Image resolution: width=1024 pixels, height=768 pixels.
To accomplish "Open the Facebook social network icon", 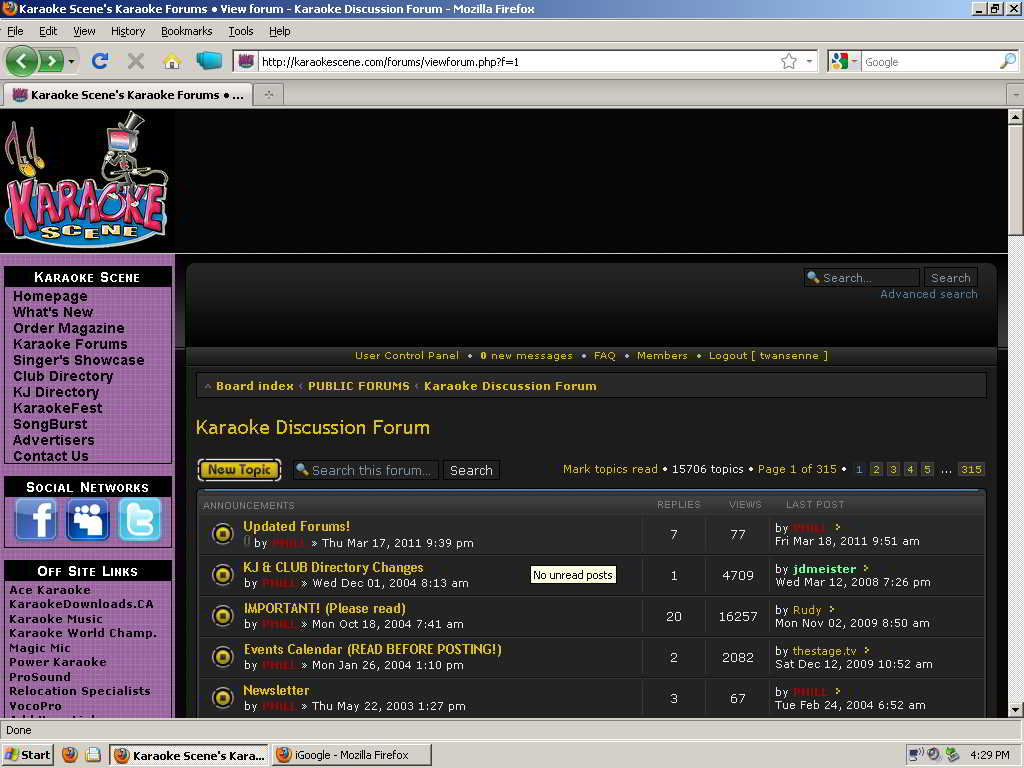I will coord(36,520).
